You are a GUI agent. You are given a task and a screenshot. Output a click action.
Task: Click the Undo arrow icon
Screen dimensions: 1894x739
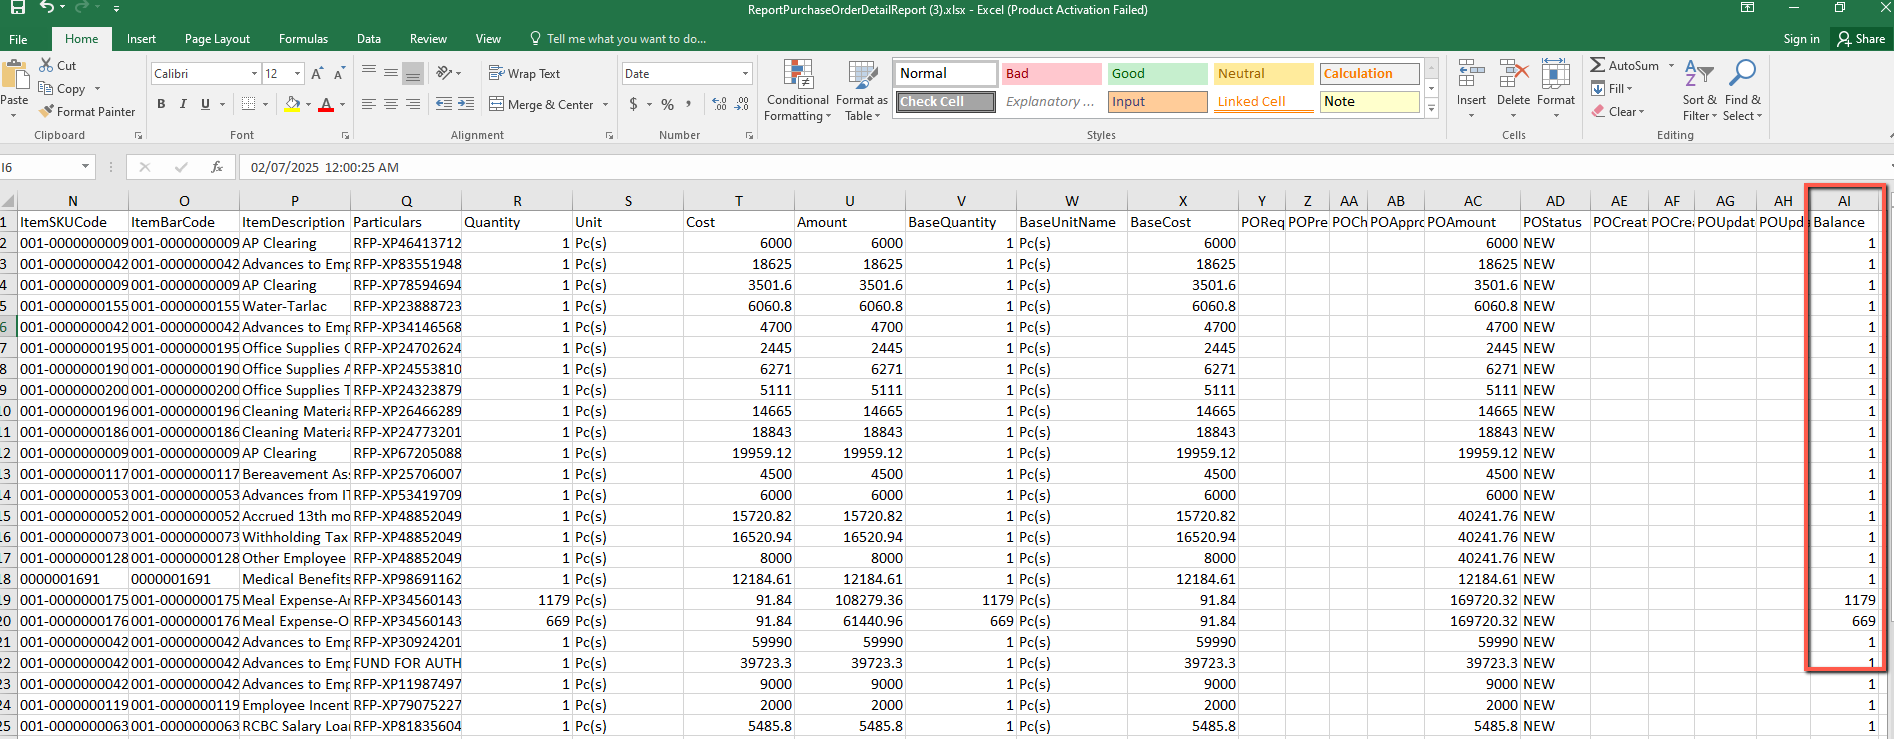click(47, 8)
